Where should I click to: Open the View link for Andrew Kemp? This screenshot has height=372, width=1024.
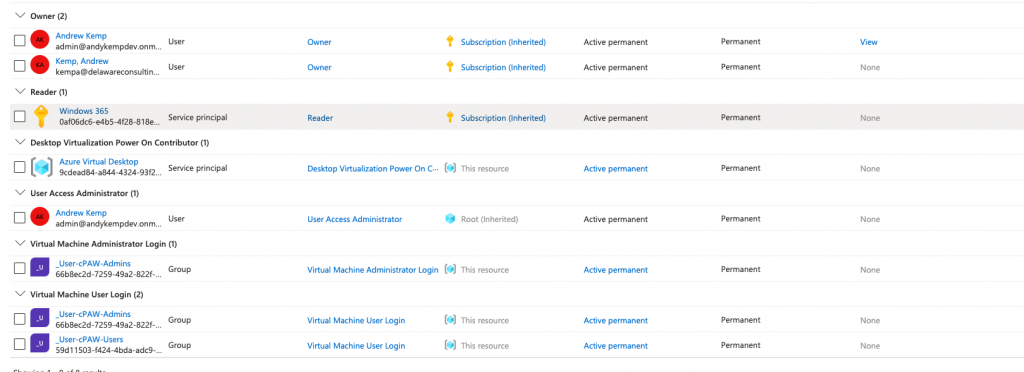869,42
